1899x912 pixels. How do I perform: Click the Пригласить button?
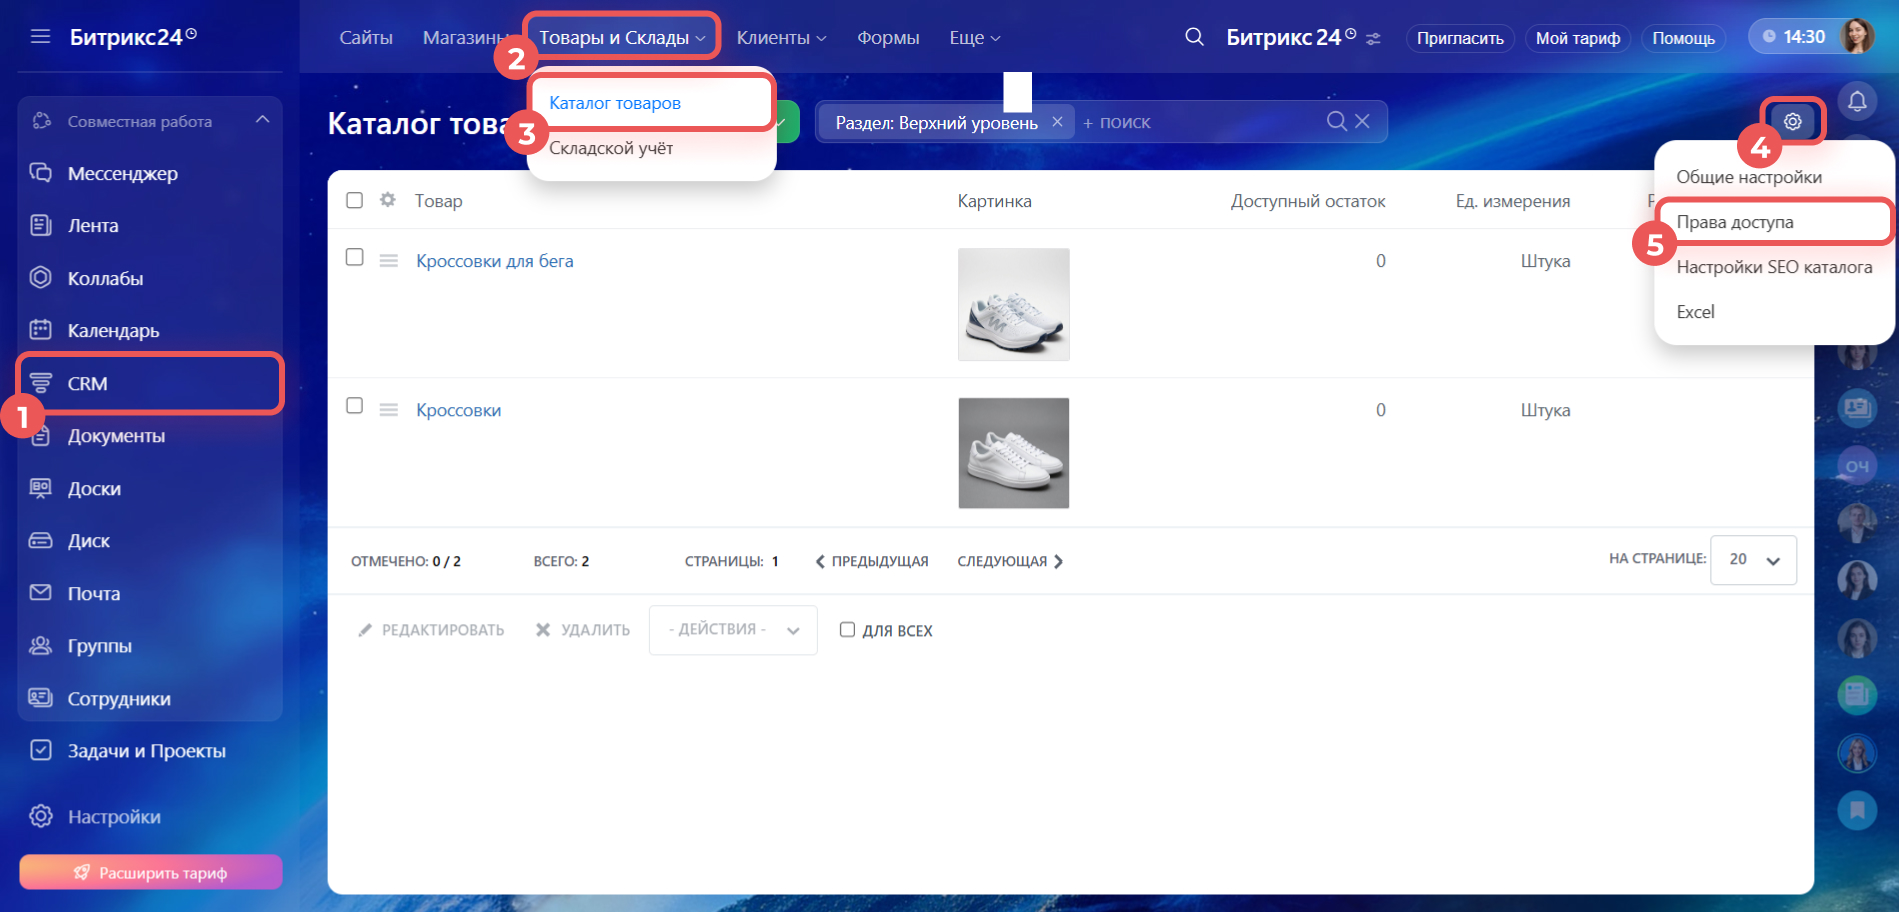coord(1459,38)
